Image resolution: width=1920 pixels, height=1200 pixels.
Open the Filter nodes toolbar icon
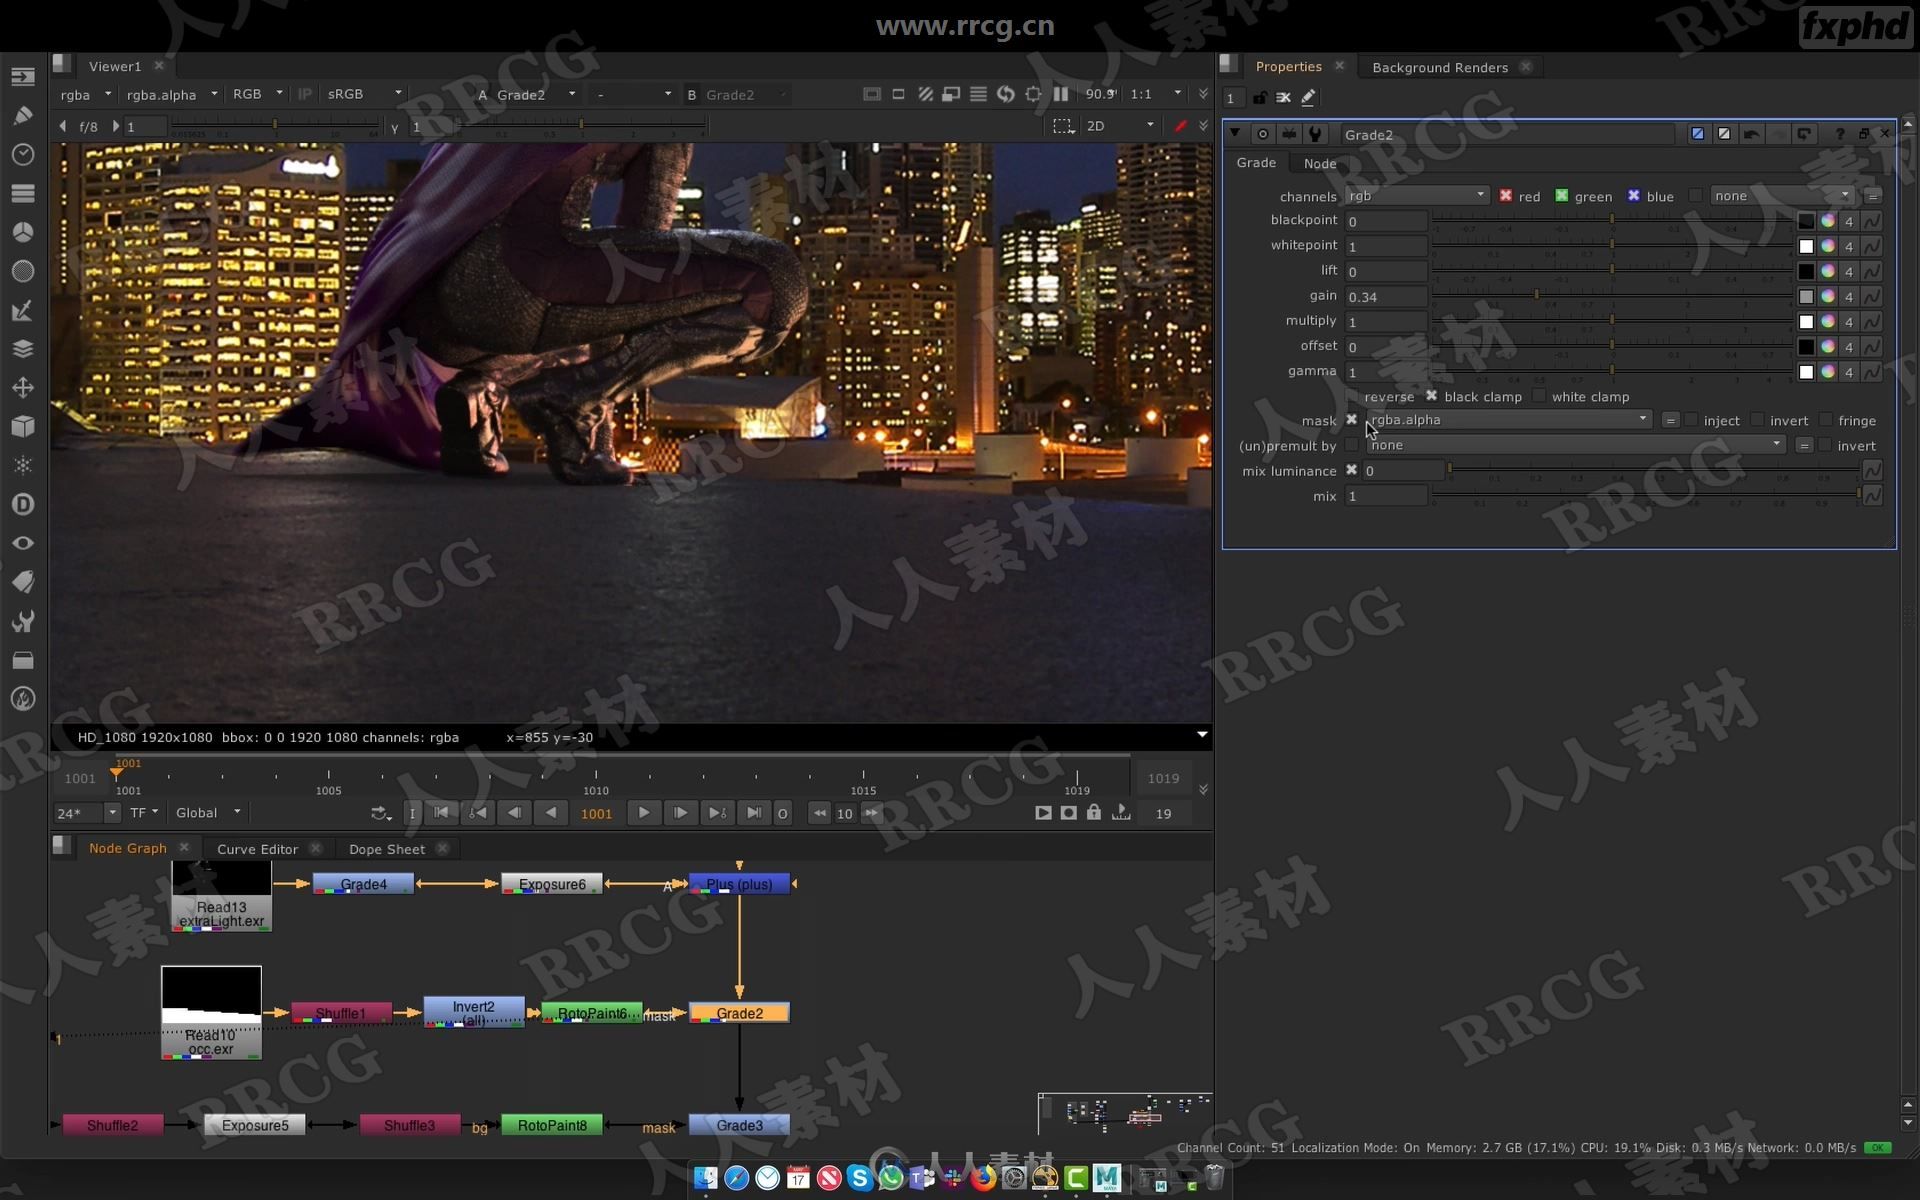pyautogui.click(x=22, y=271)
